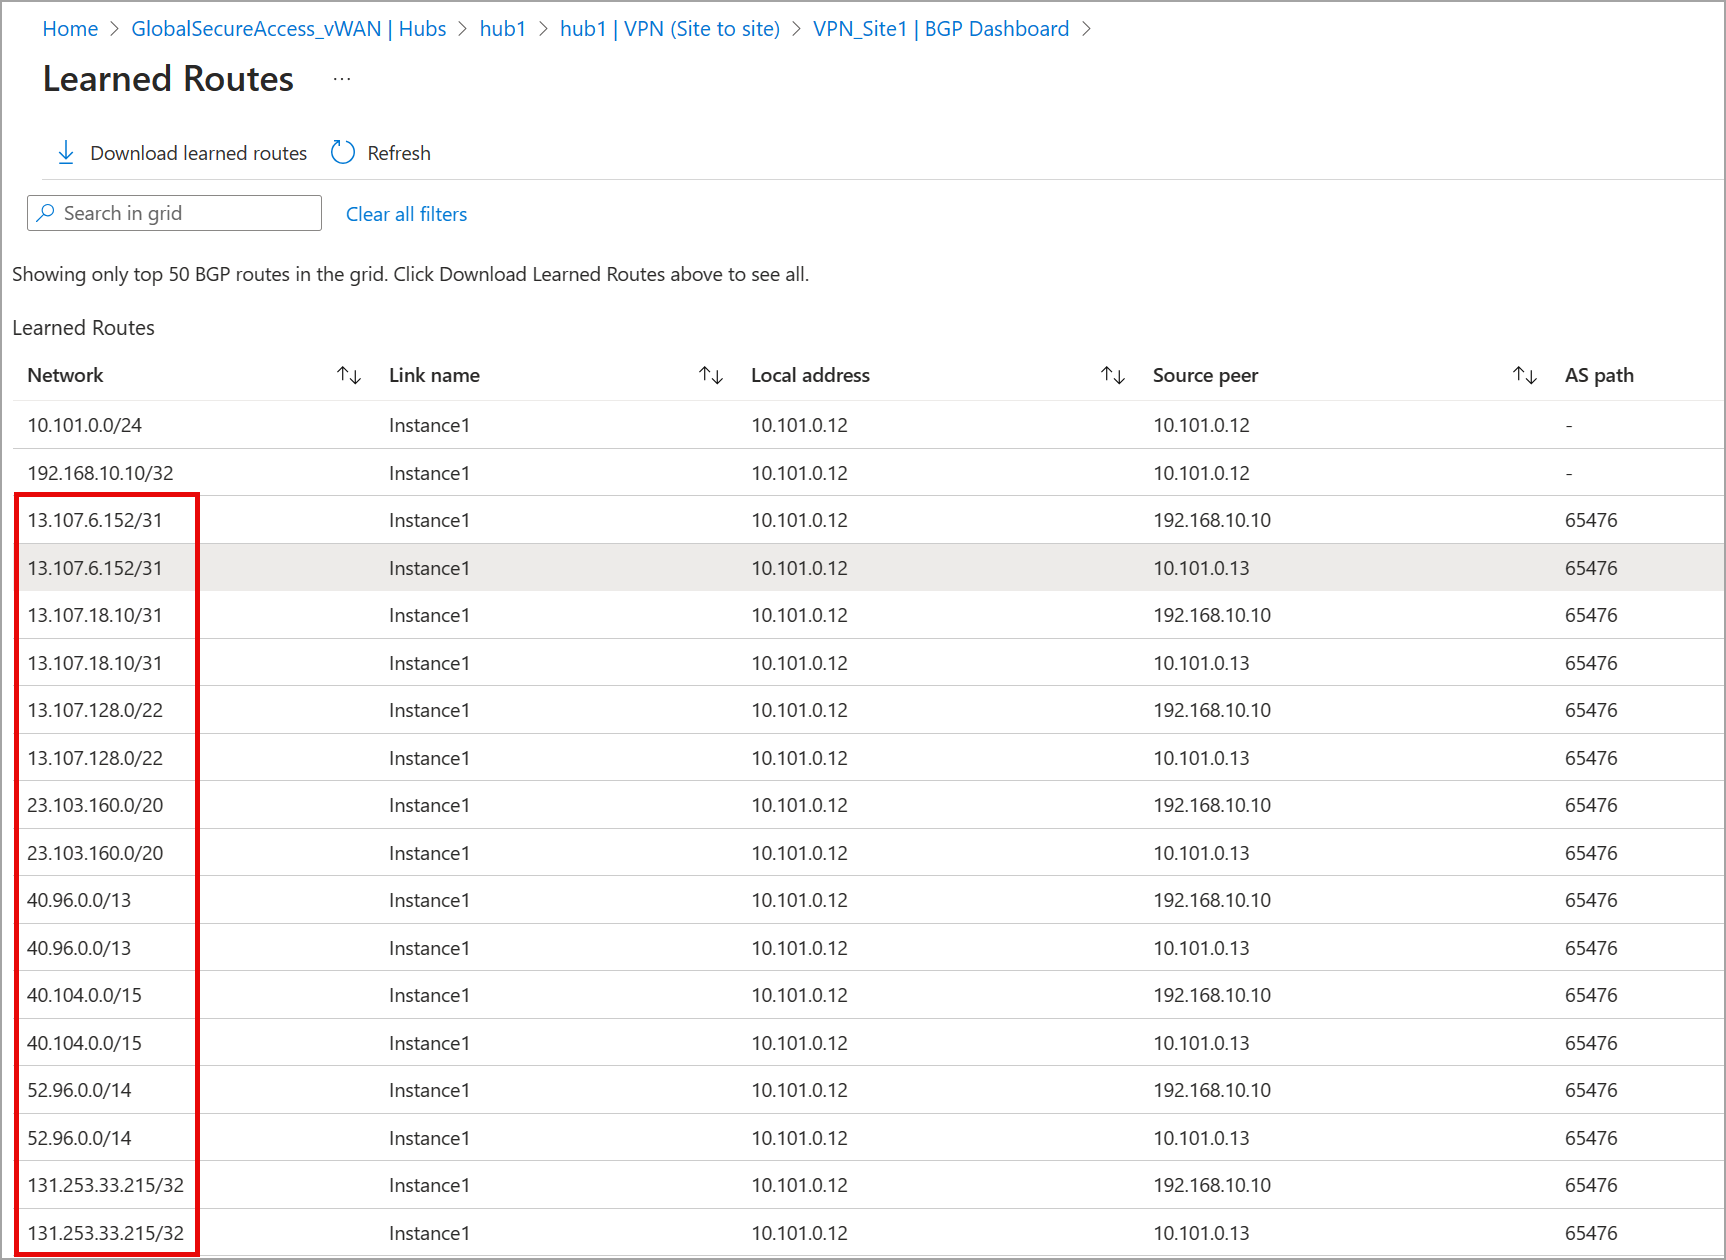
Task: Open VPN_Site1 | BGP Dashboard breadcrumb
Action: coord(941,29)
